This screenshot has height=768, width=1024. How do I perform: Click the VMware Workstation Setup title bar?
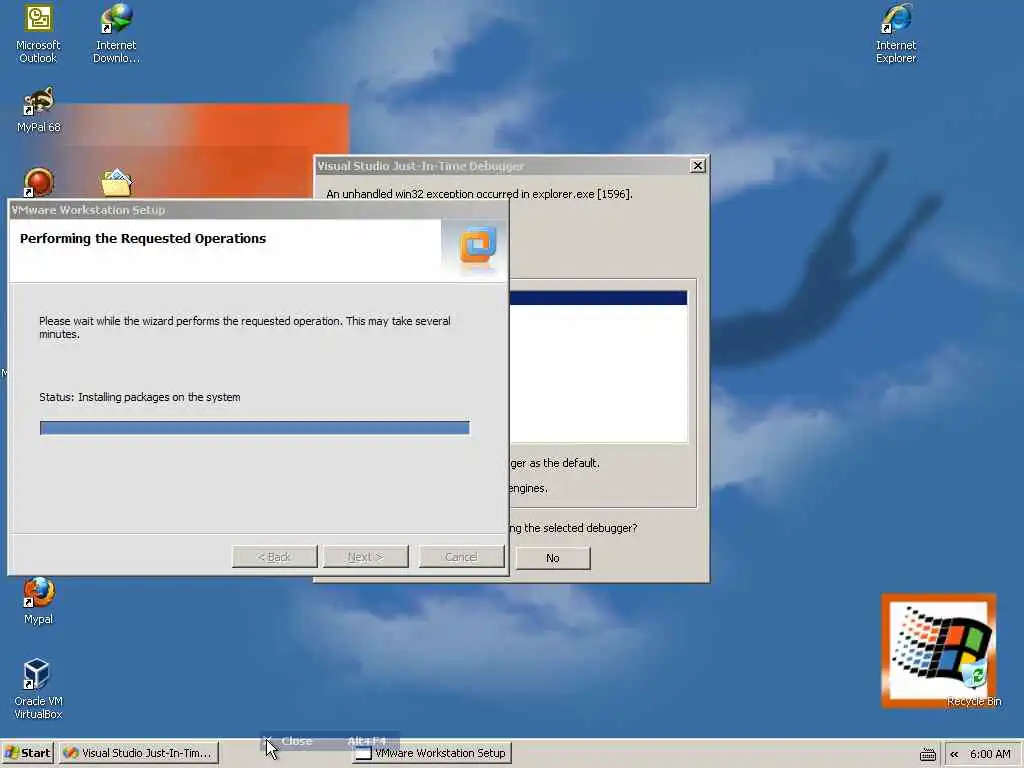[x=258, y=210]
